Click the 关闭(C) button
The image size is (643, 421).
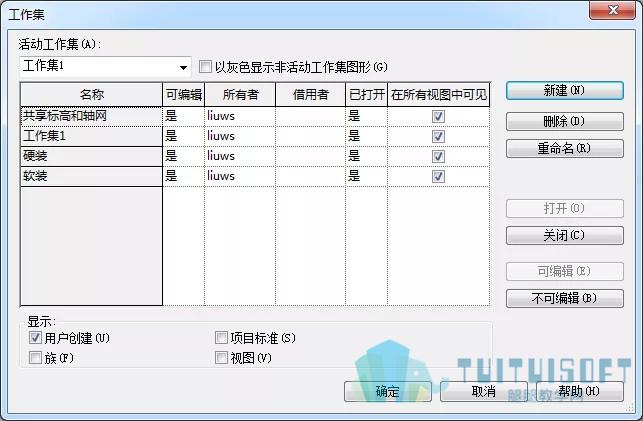(x=565, y=235)
